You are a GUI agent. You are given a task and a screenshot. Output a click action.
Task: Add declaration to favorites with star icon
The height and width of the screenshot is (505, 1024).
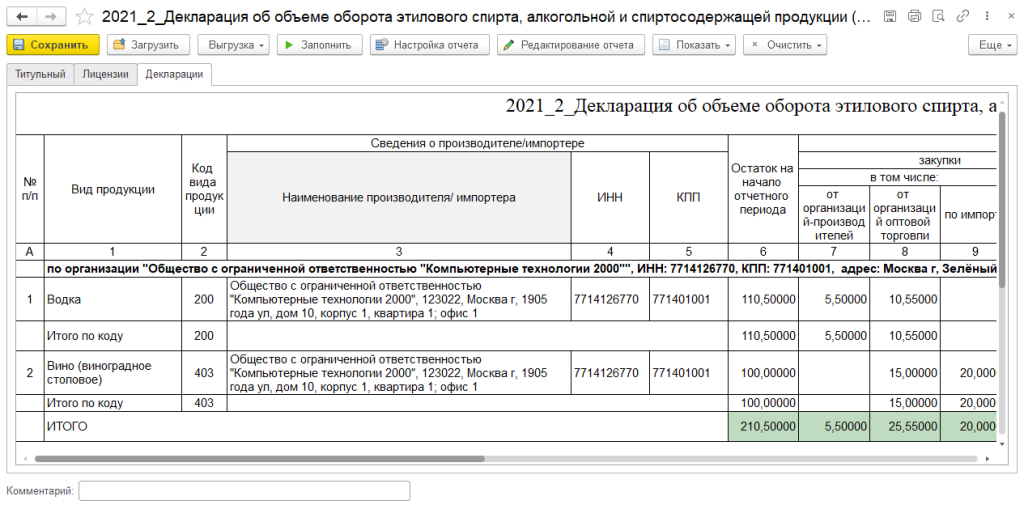point(85,17)
